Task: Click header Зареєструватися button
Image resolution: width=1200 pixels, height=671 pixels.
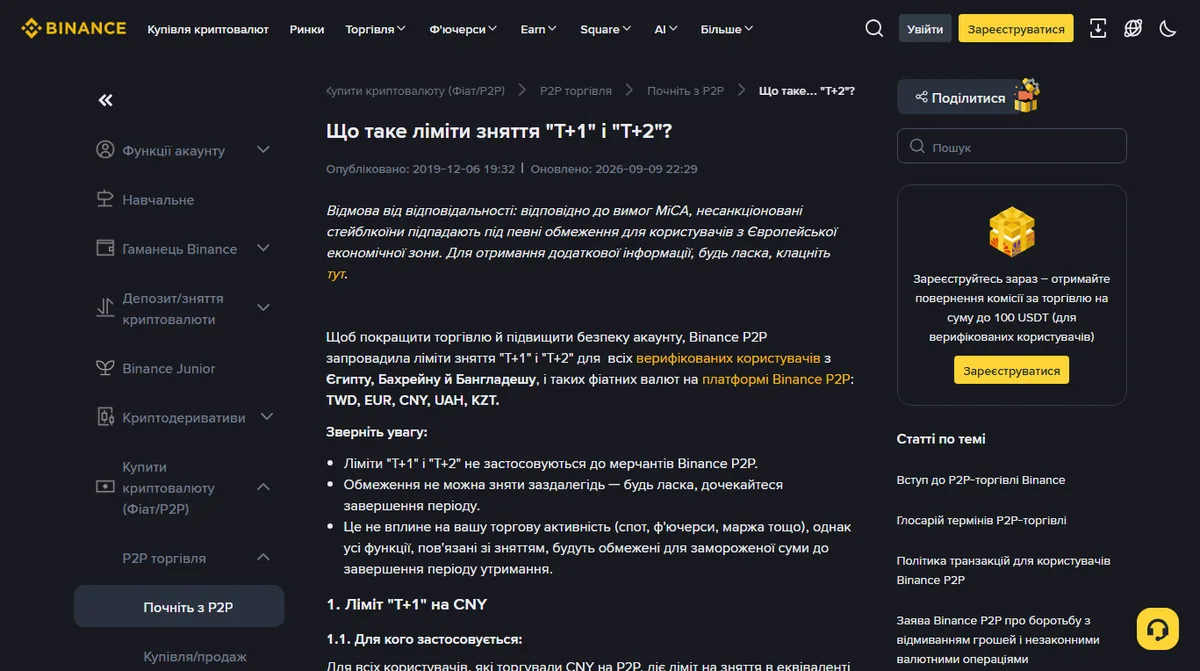Action: 1016,29
